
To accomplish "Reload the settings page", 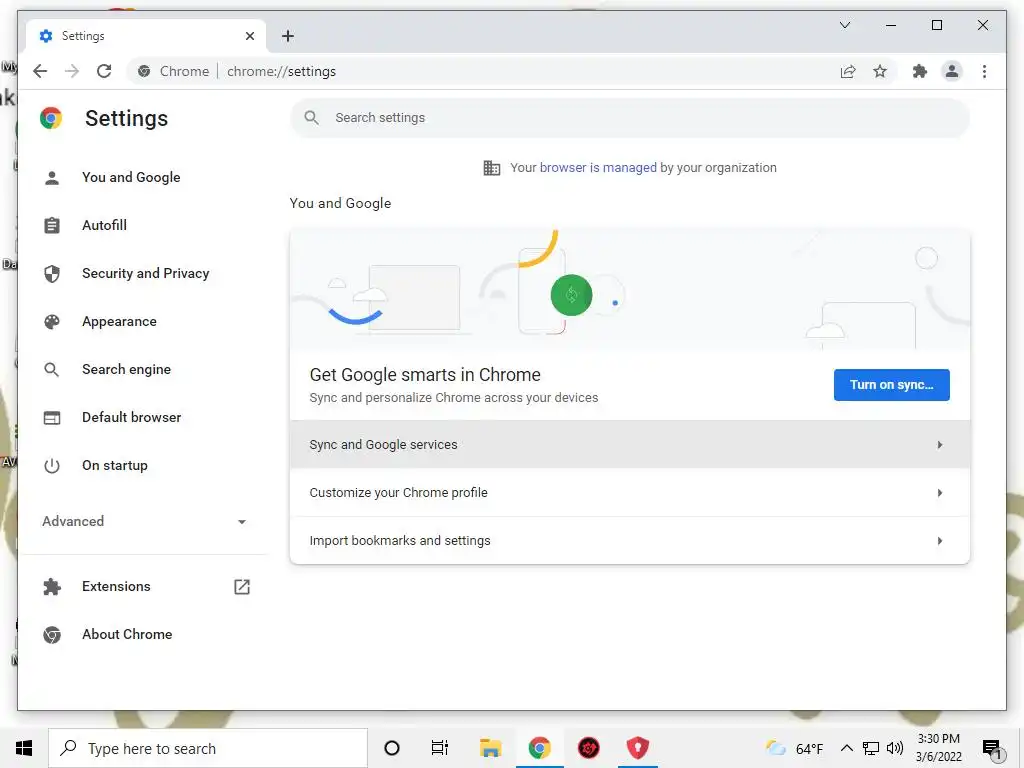I will (104, 71).
